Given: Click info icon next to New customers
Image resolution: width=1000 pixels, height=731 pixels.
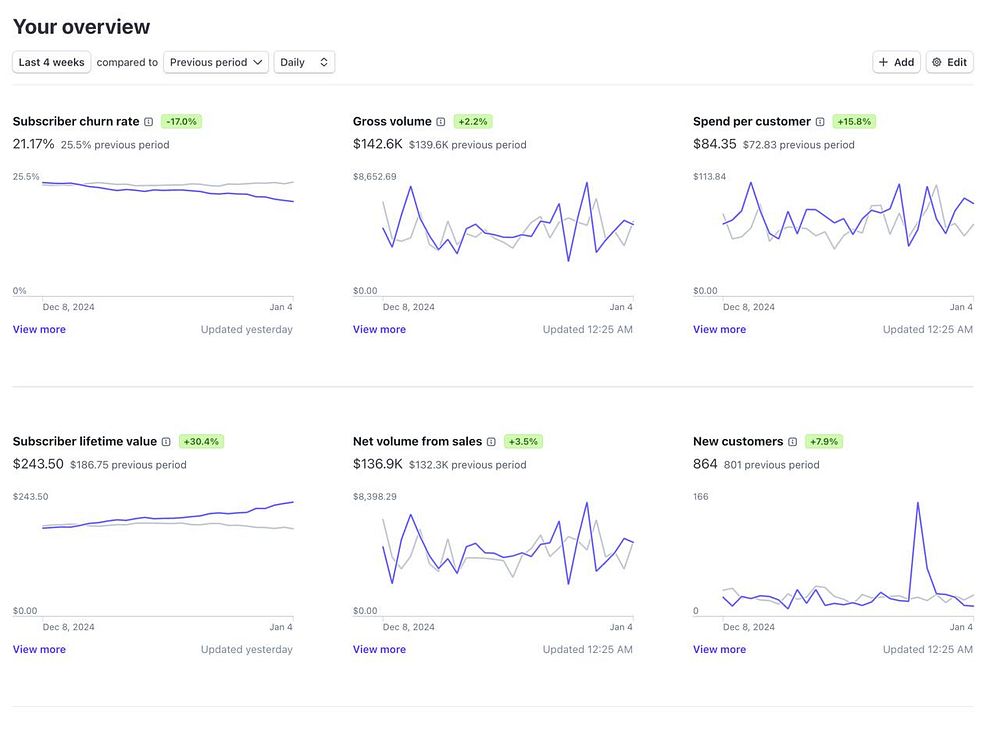Looking at the screenshot, I should pyautogui.click(x=793, y=442).
